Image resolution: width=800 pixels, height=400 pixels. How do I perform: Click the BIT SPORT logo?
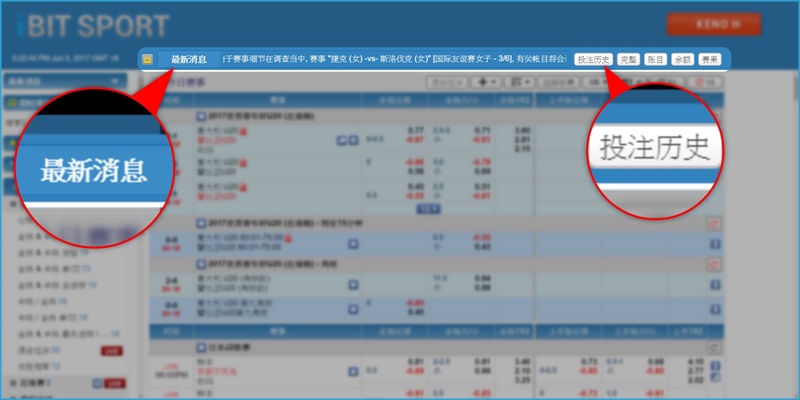click(x=93, y=26)
